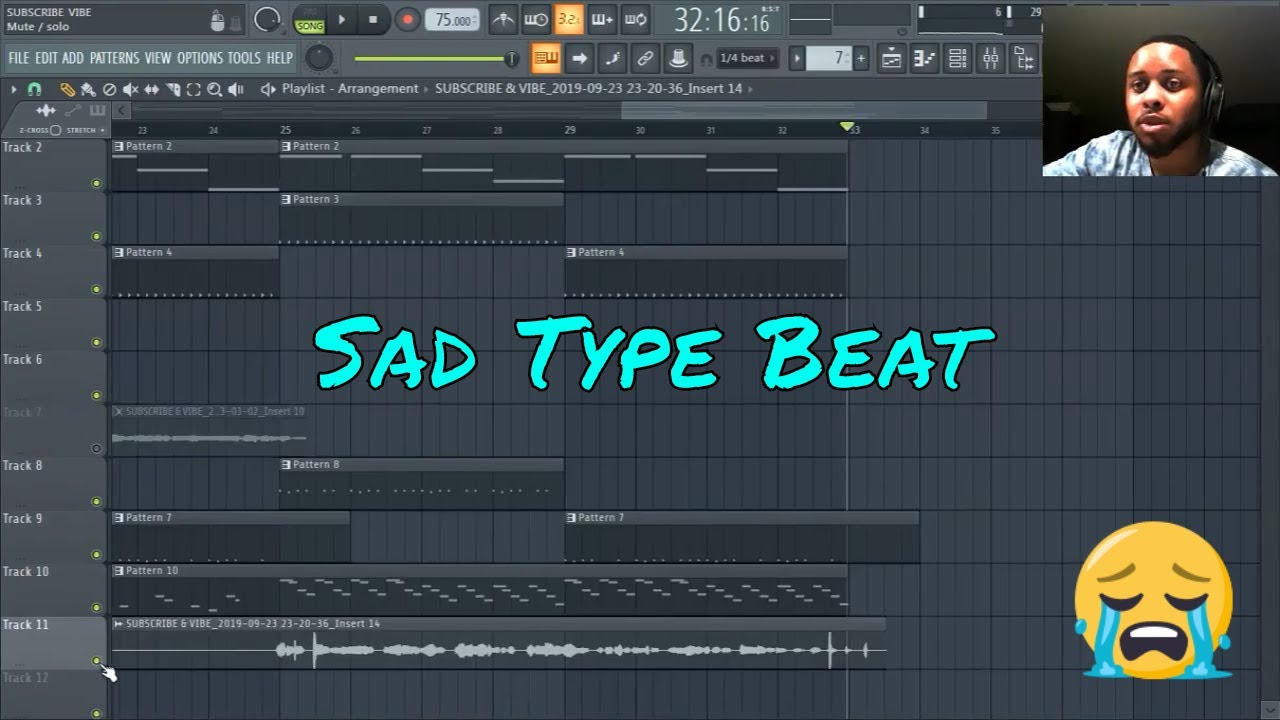Select the Zoom tool
1280x720 pixels.
click(x=214, y=89)
